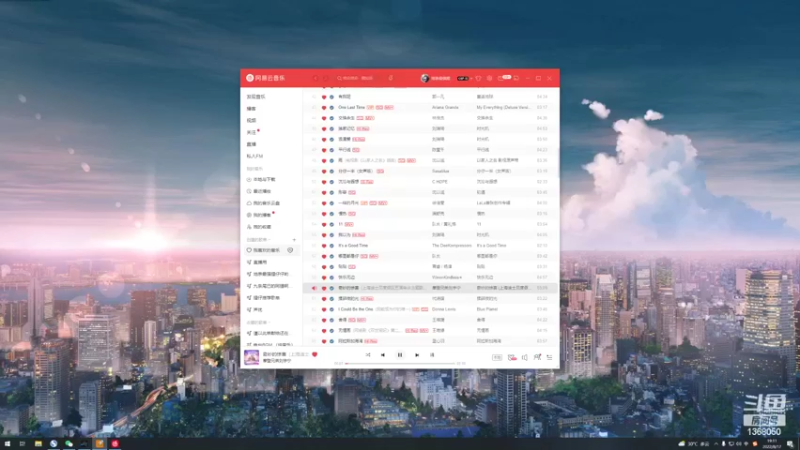This screenshot has height=450, width=800.
Task: Go forward using the title bar arrow
Action: point(326,78)
